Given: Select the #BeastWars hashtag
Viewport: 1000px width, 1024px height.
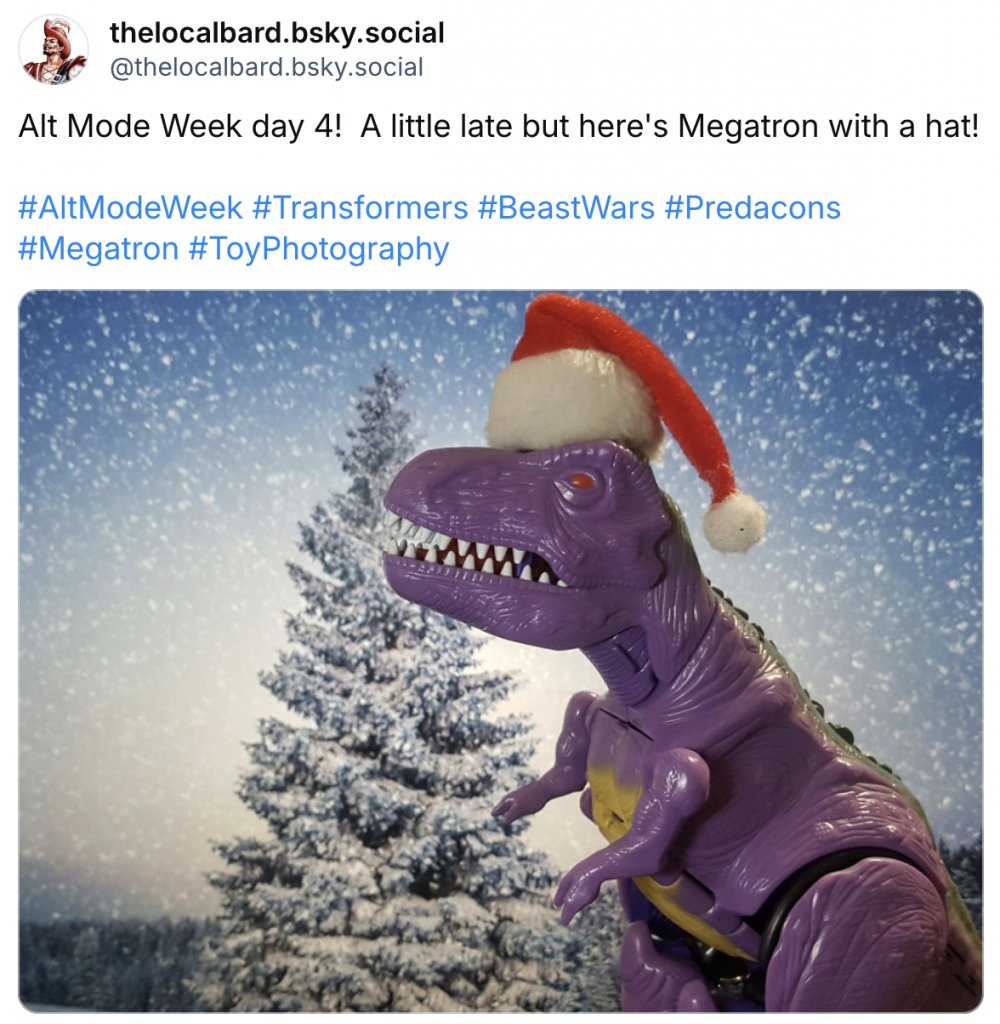Looking at the screenshot, I should click(x=566, y=208).
